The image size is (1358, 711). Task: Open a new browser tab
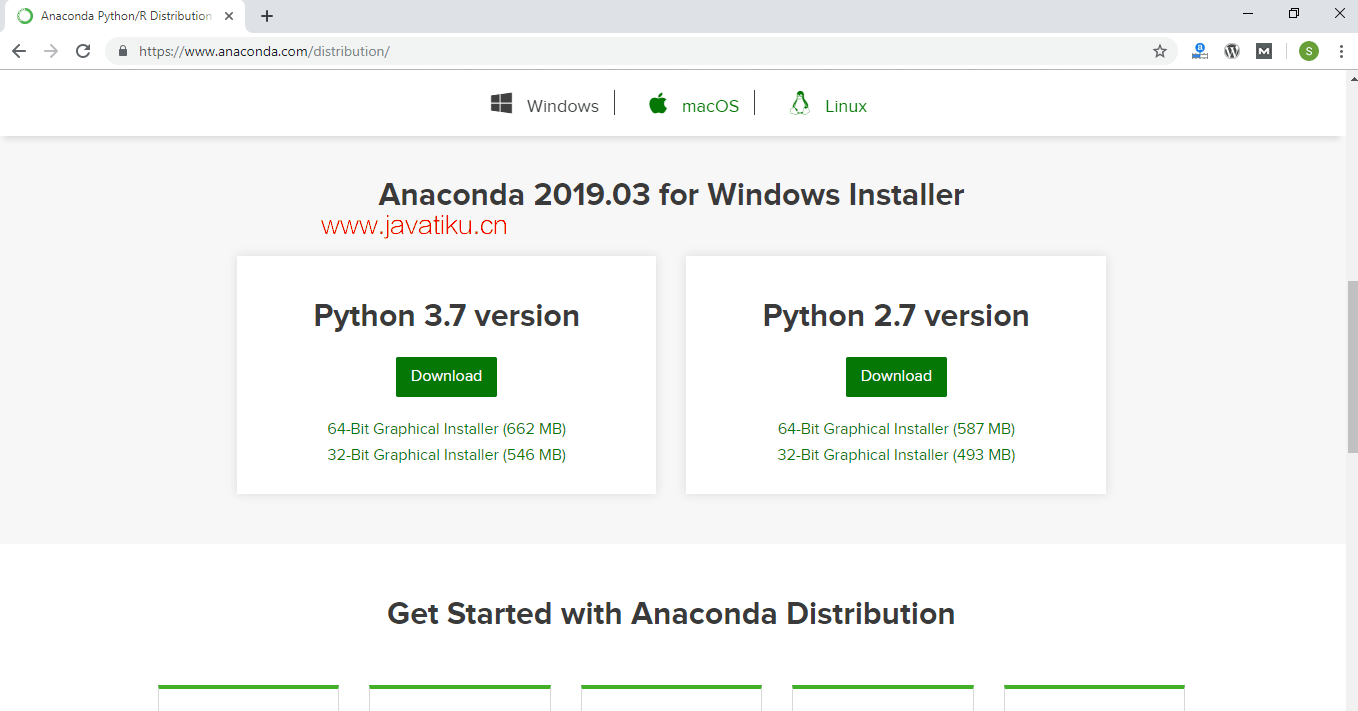[267, 16]
